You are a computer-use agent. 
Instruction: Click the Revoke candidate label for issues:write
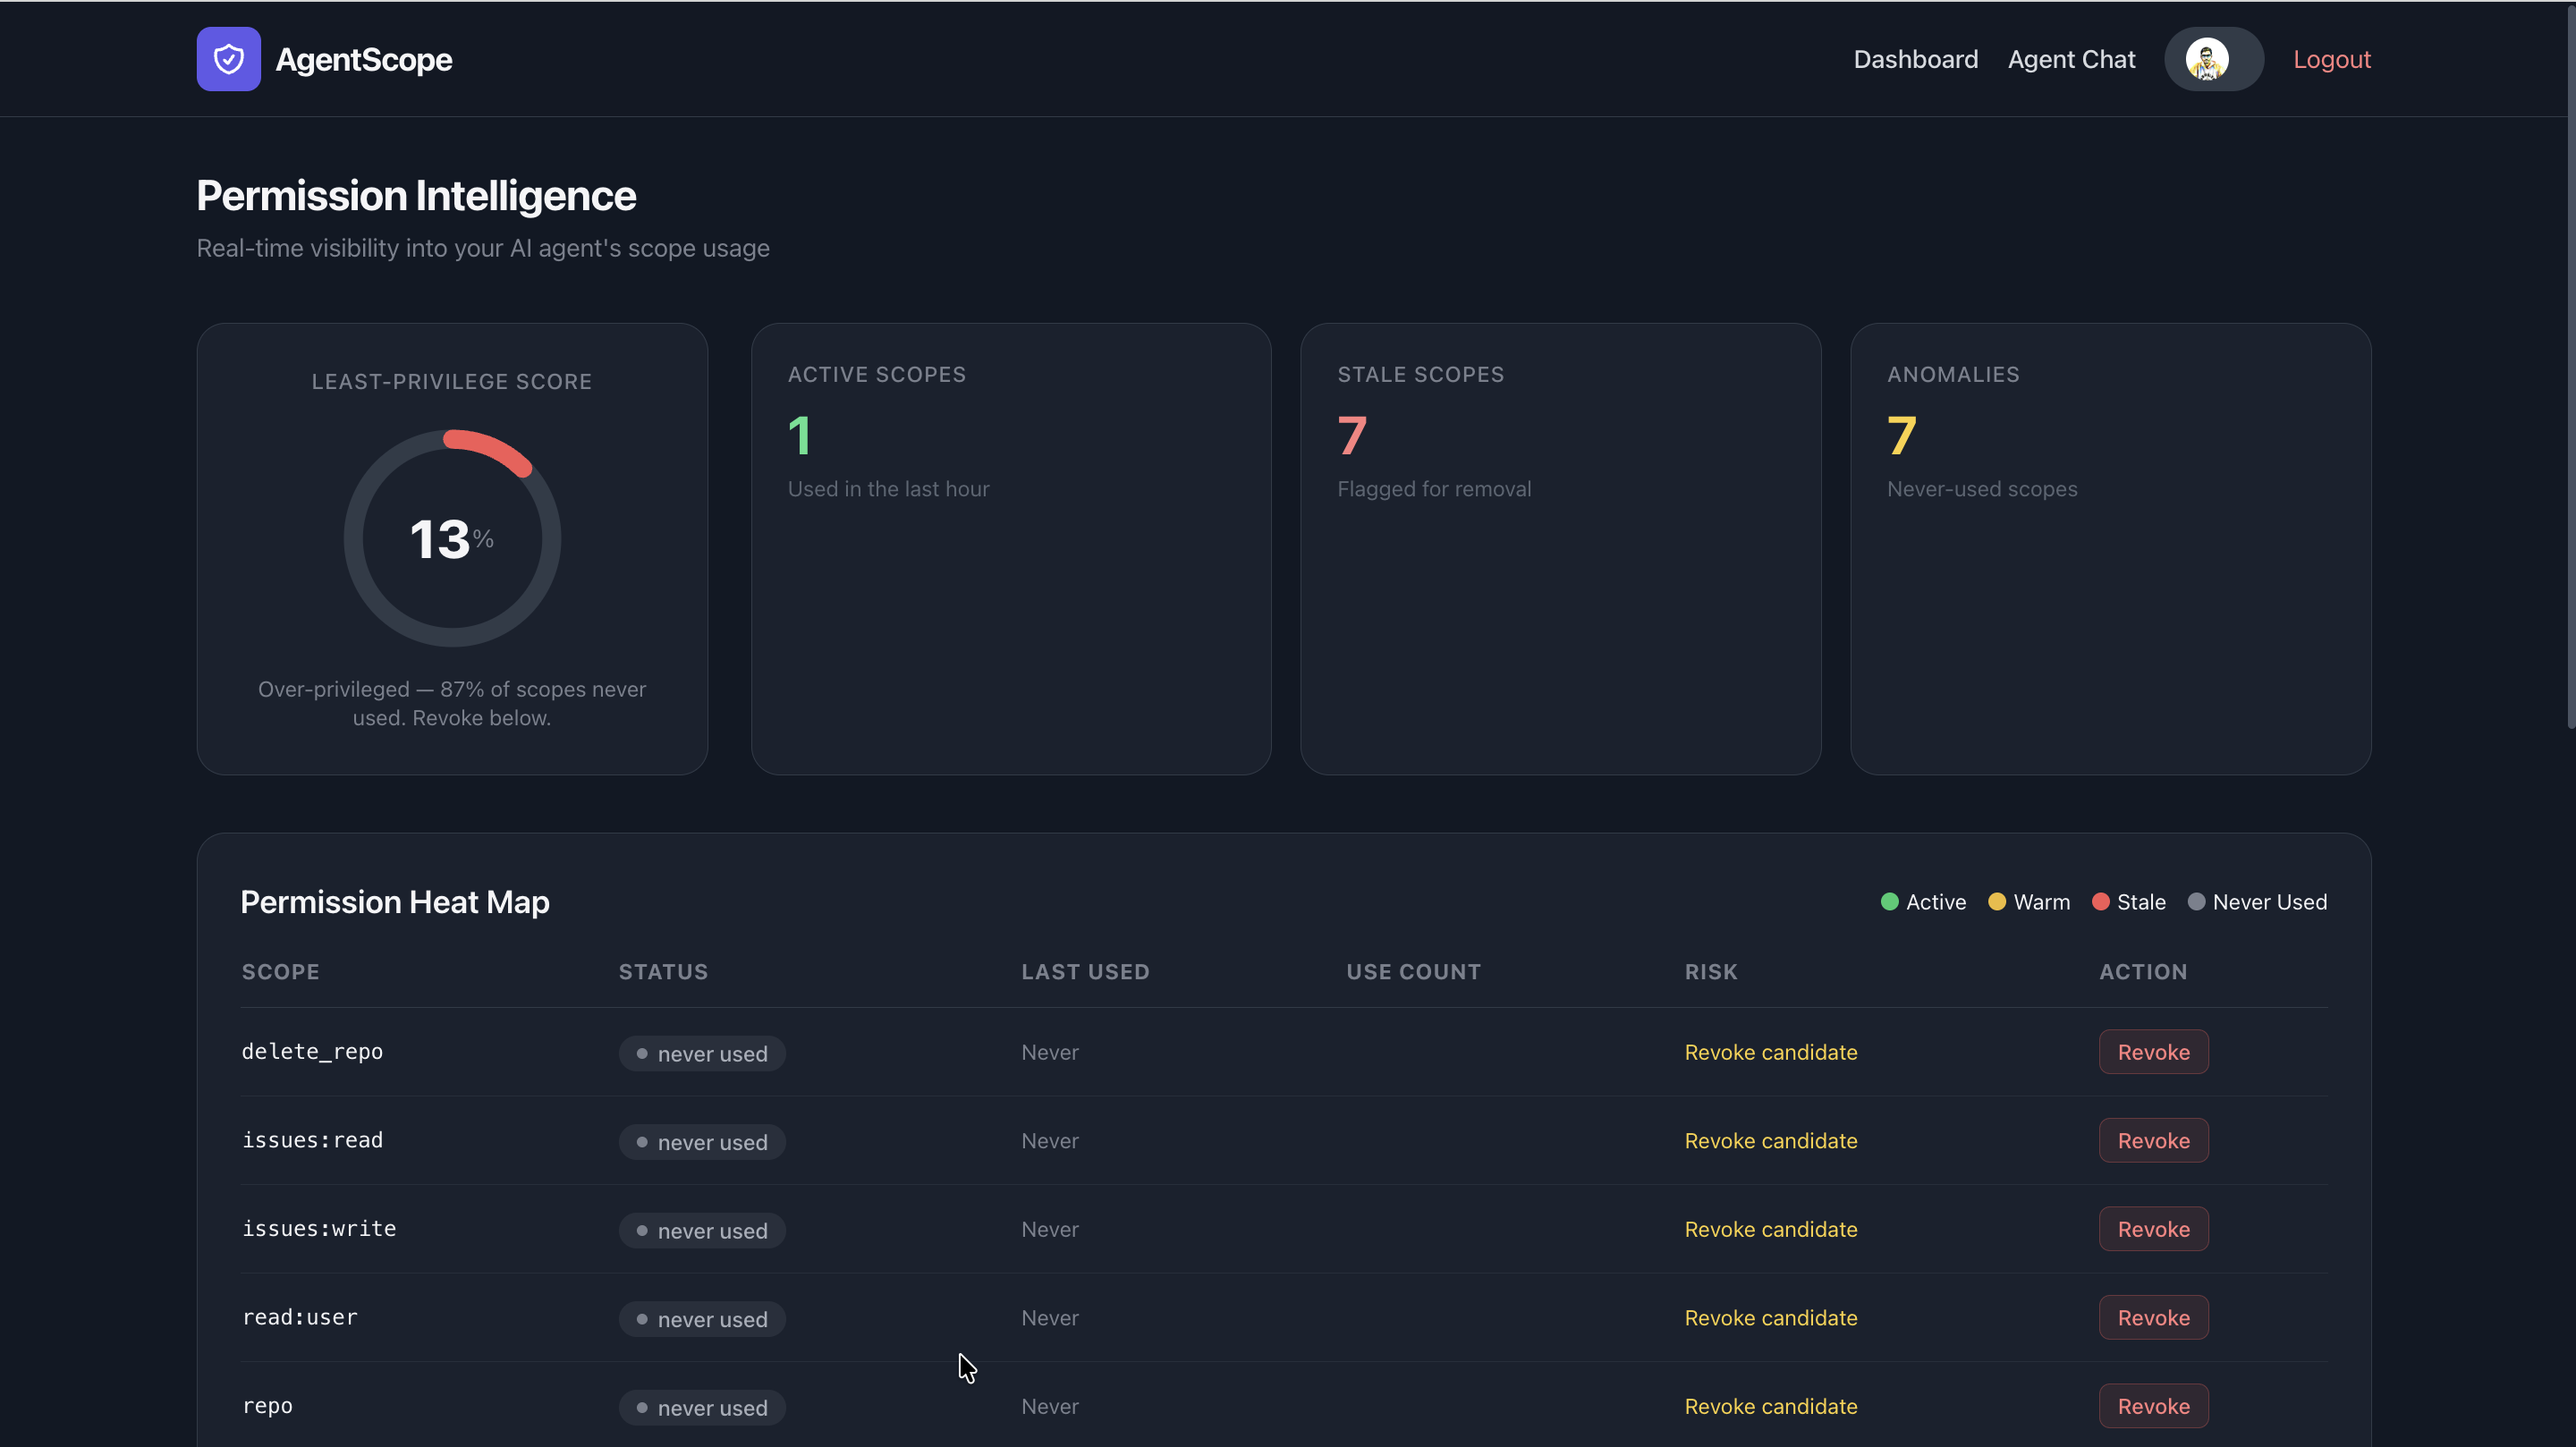(x=1770, y=1229)
